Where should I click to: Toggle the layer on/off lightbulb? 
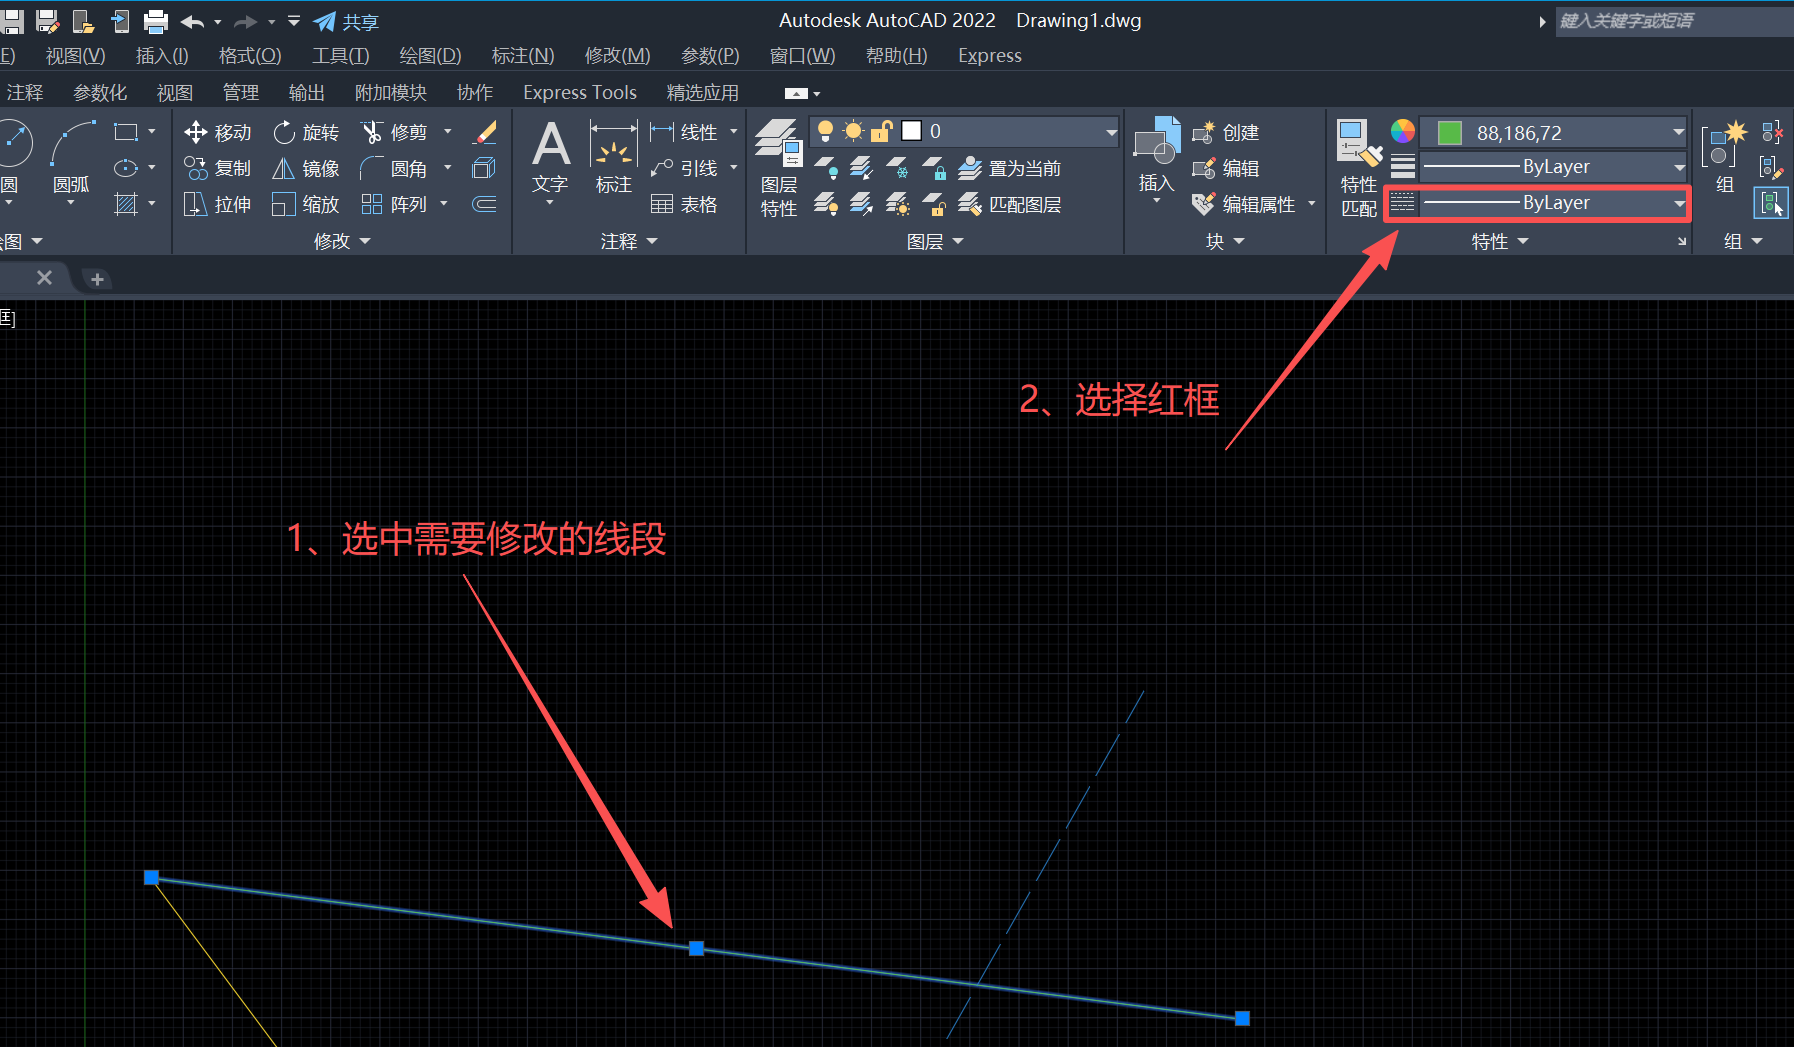click(827, 131)
